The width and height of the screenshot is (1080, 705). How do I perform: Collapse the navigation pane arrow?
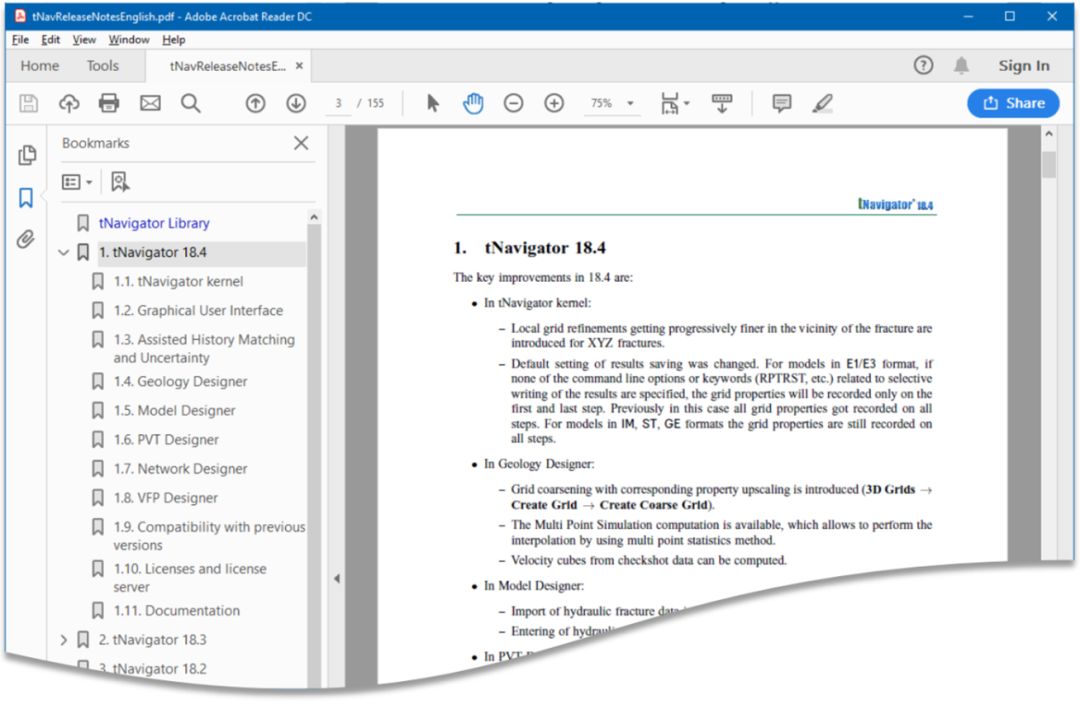tap(337, 578)
